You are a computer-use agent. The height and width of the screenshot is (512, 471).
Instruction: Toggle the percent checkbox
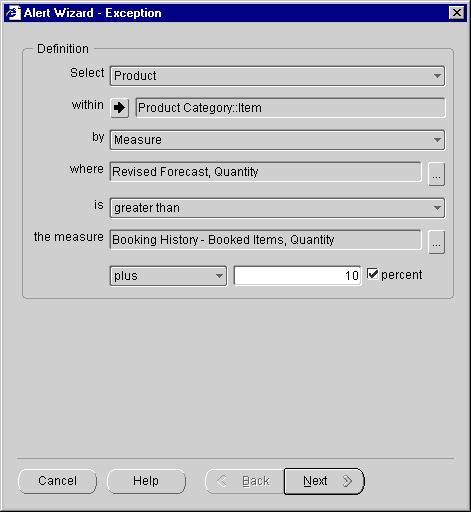372,274
